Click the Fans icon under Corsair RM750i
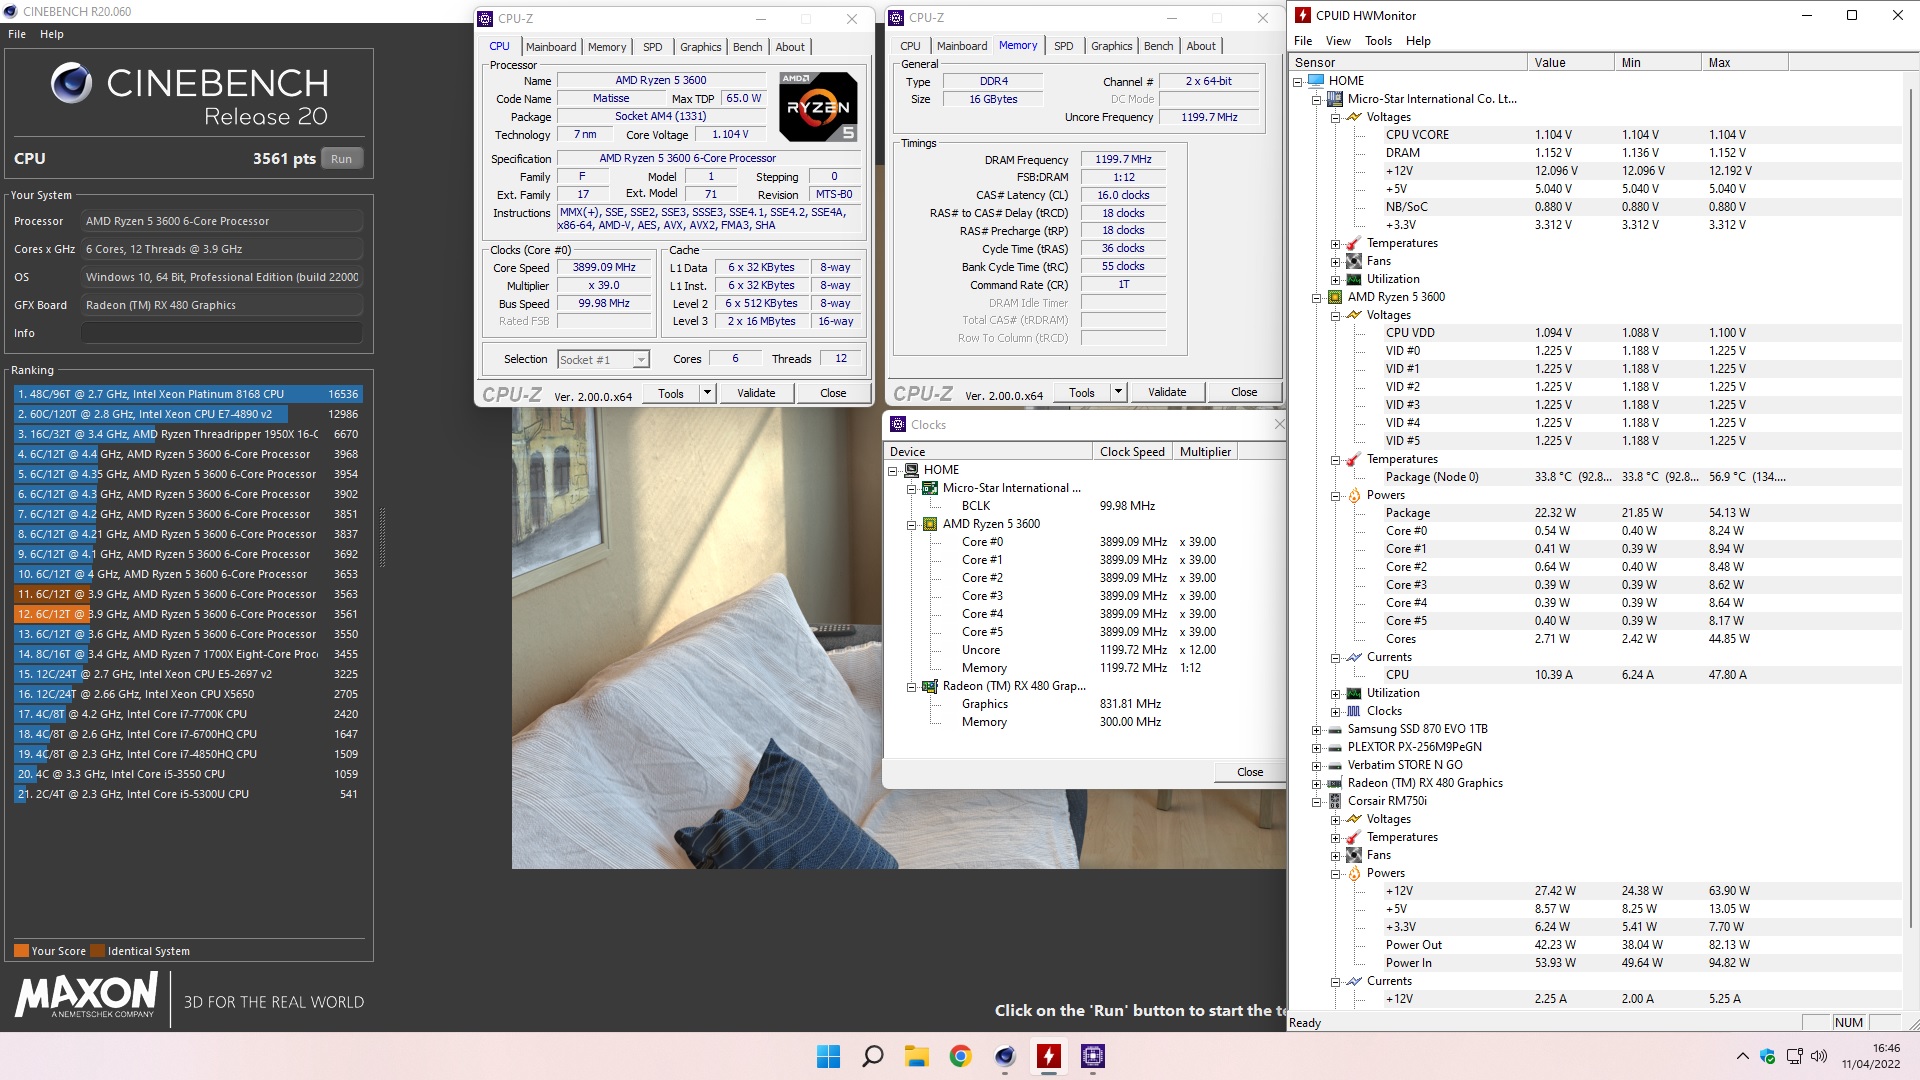The image size is (1920, 1080). coord(1354,855)
